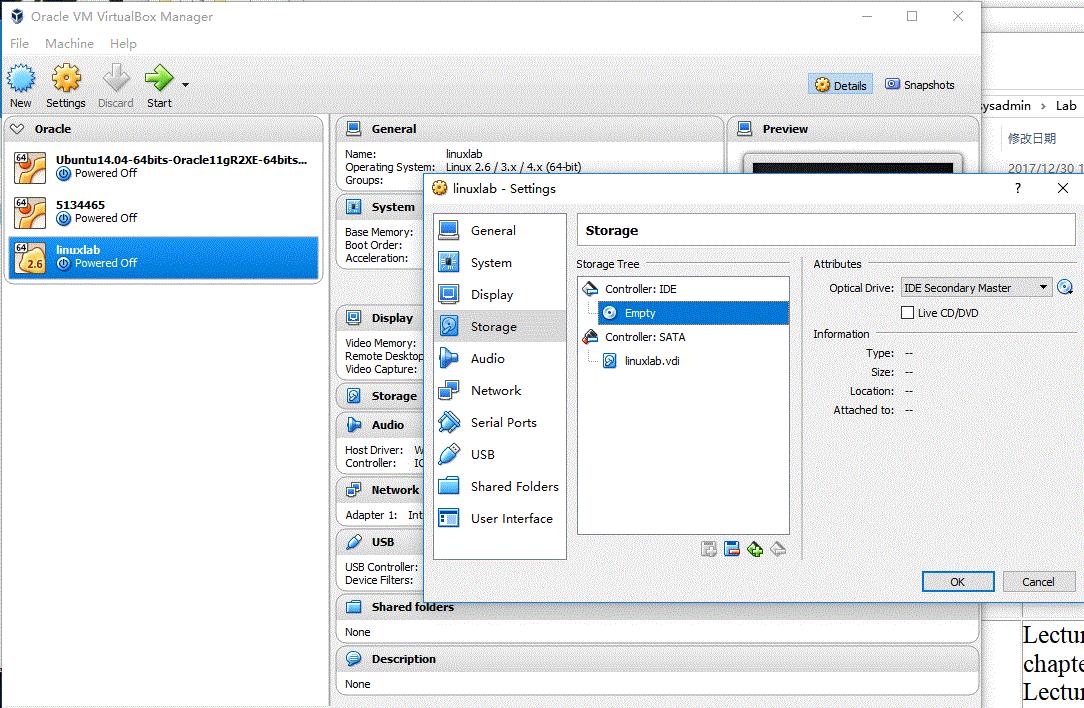The height and width of the screenshot is (708, 1084).
Task: Click the Linux 2.6 / 3.x / 4.x text
Action: 513,167
